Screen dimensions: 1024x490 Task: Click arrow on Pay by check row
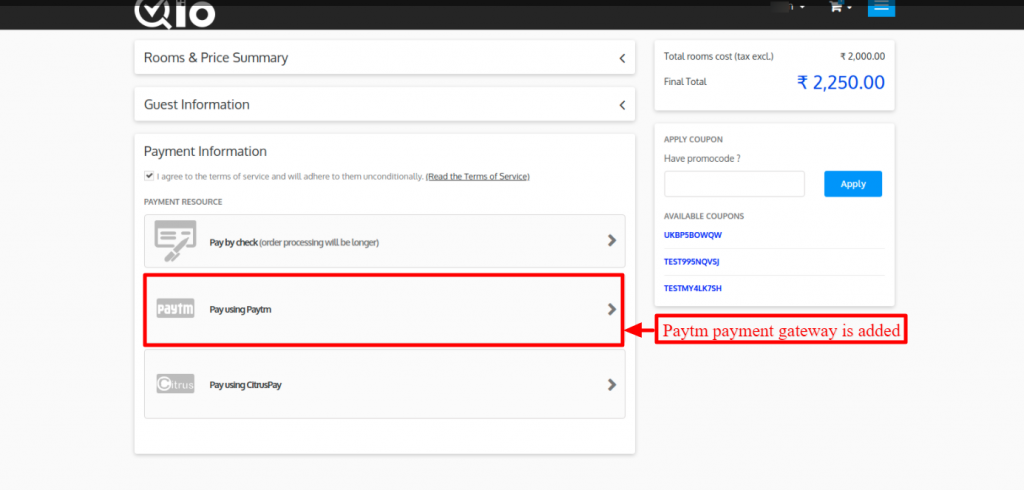(612, 240)
